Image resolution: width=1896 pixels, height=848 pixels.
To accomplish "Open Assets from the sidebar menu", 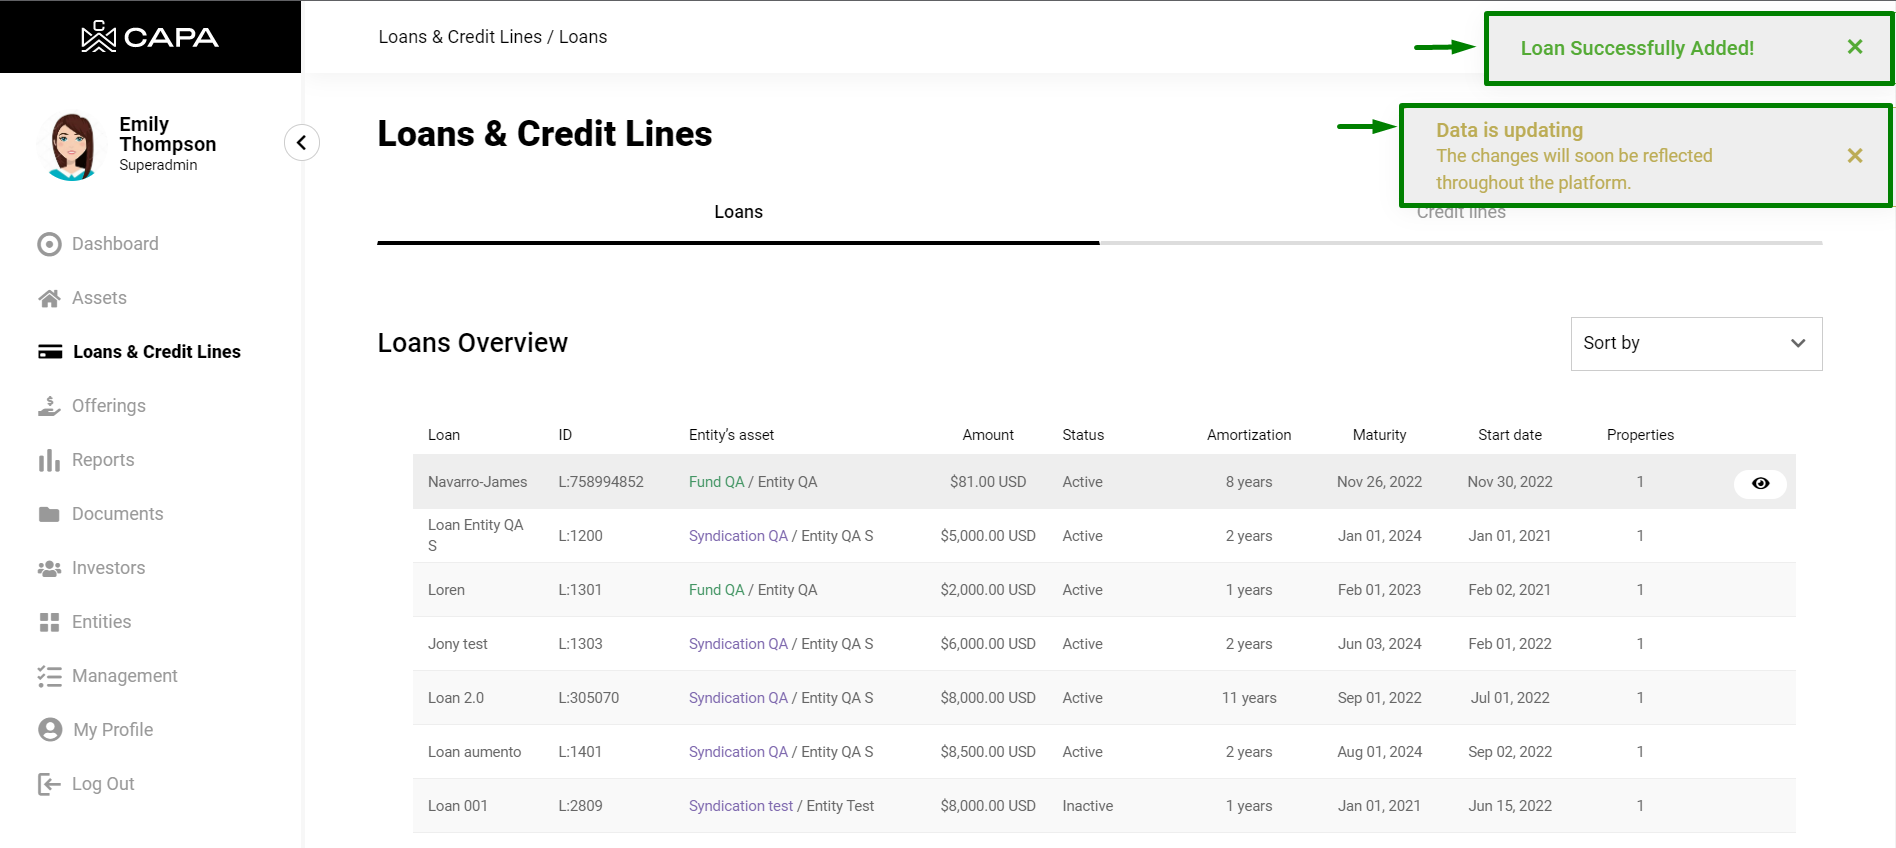I will click(x=99, y=298).
